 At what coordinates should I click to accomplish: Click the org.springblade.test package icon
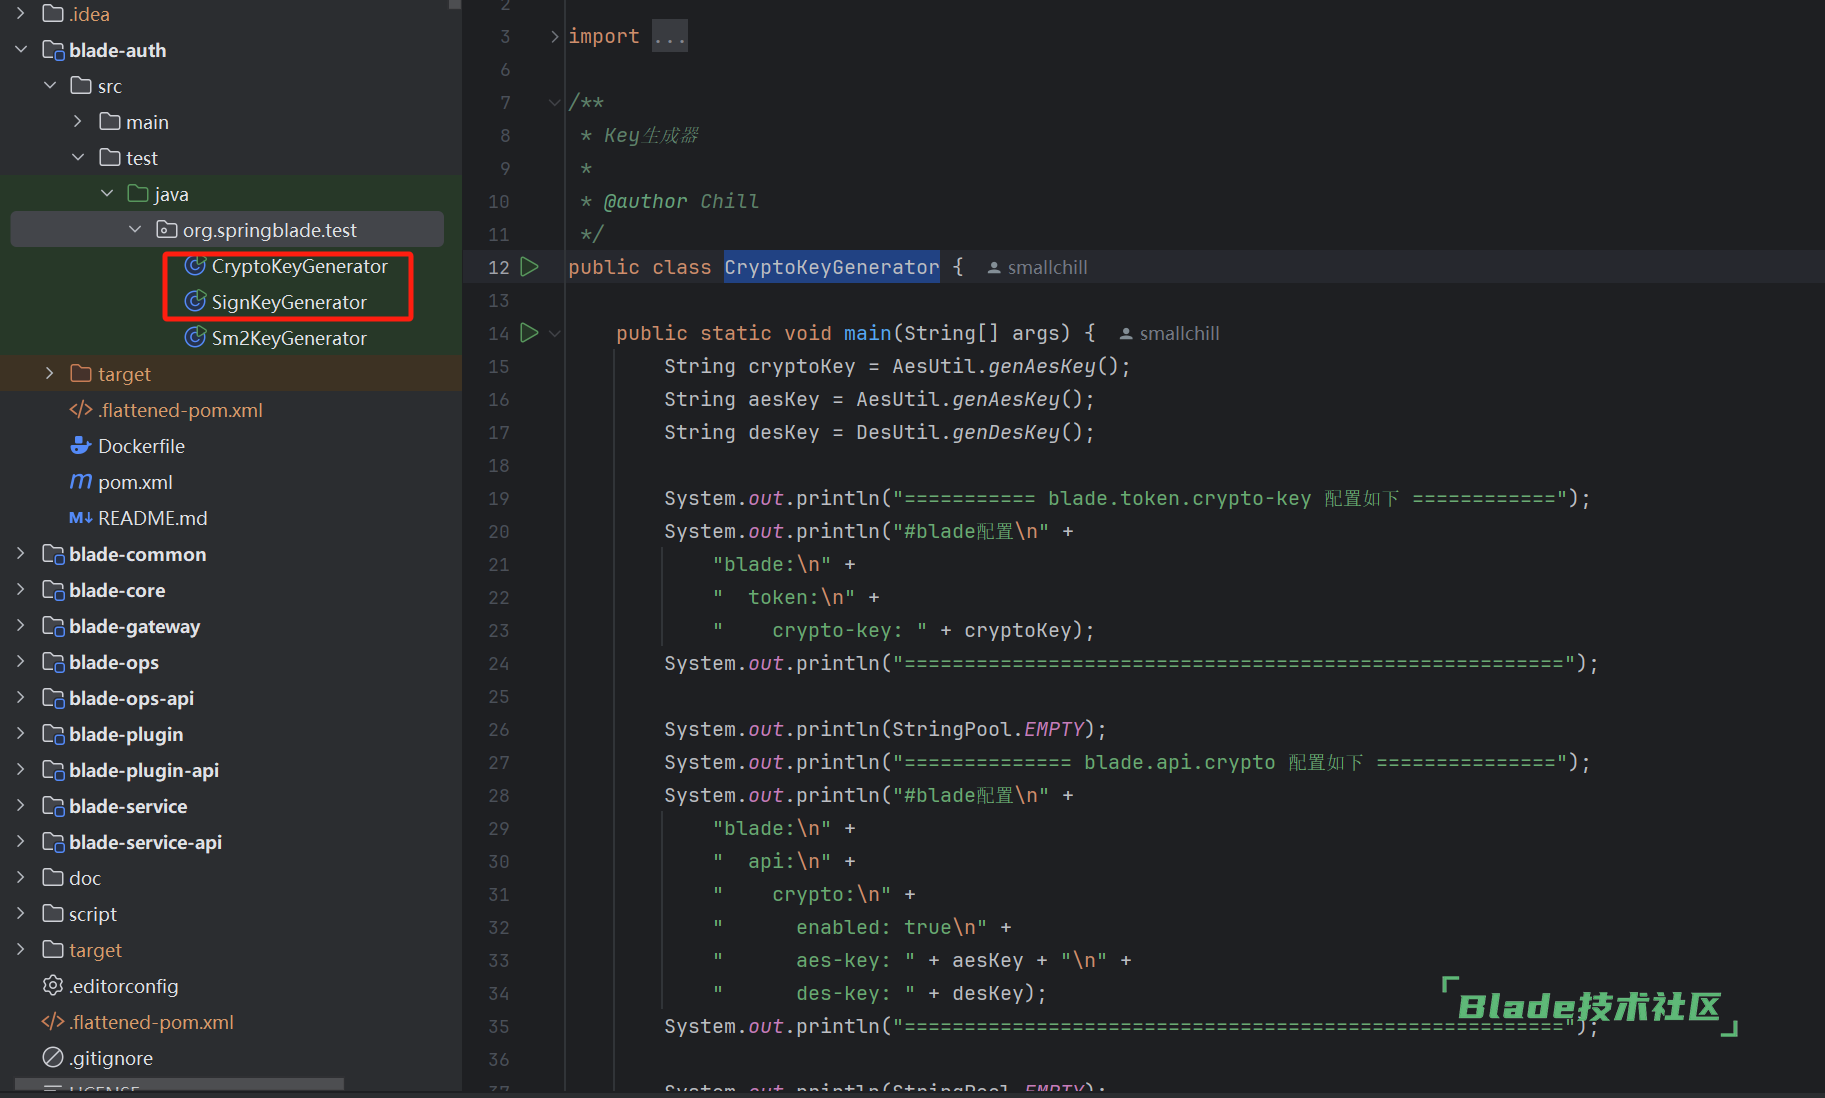point(167,230)
